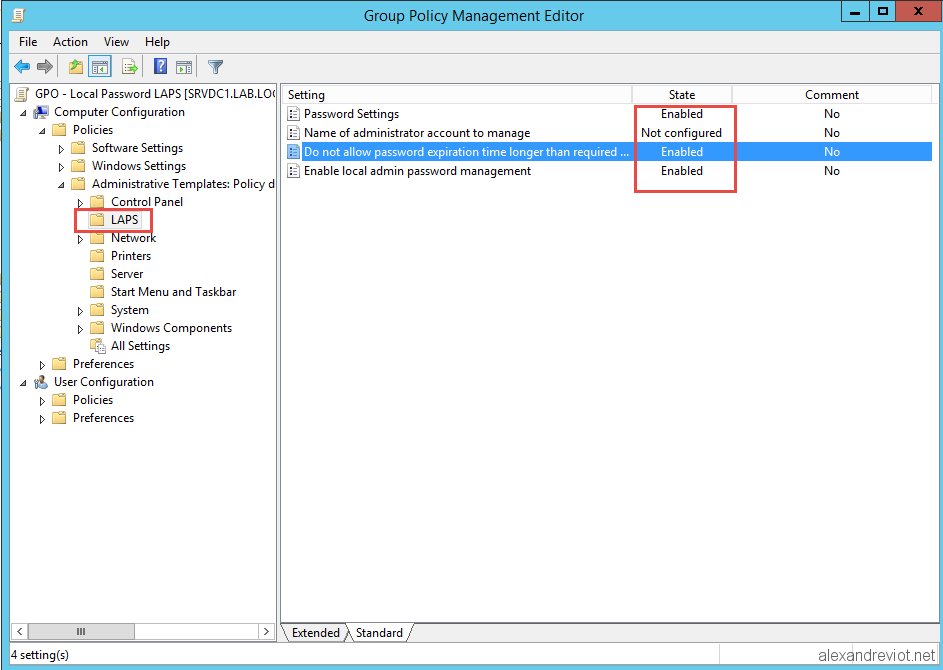The height and width of the screenshot is (670, 943).
Task: Click the LAPS folder icon
Action: click(97, 220)
